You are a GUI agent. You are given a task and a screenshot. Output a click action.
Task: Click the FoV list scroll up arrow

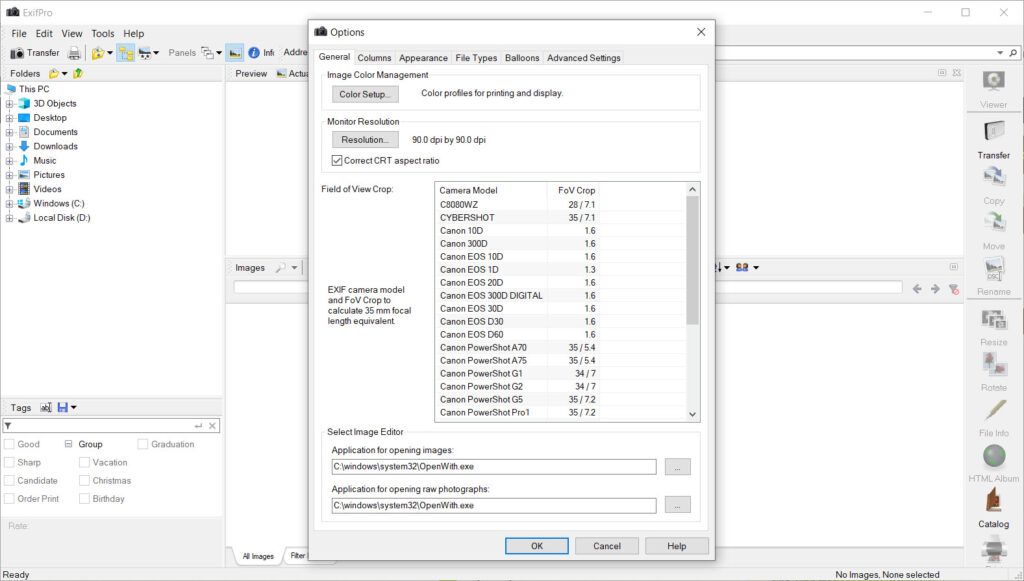pyautogui.click(x=692, y=189)
